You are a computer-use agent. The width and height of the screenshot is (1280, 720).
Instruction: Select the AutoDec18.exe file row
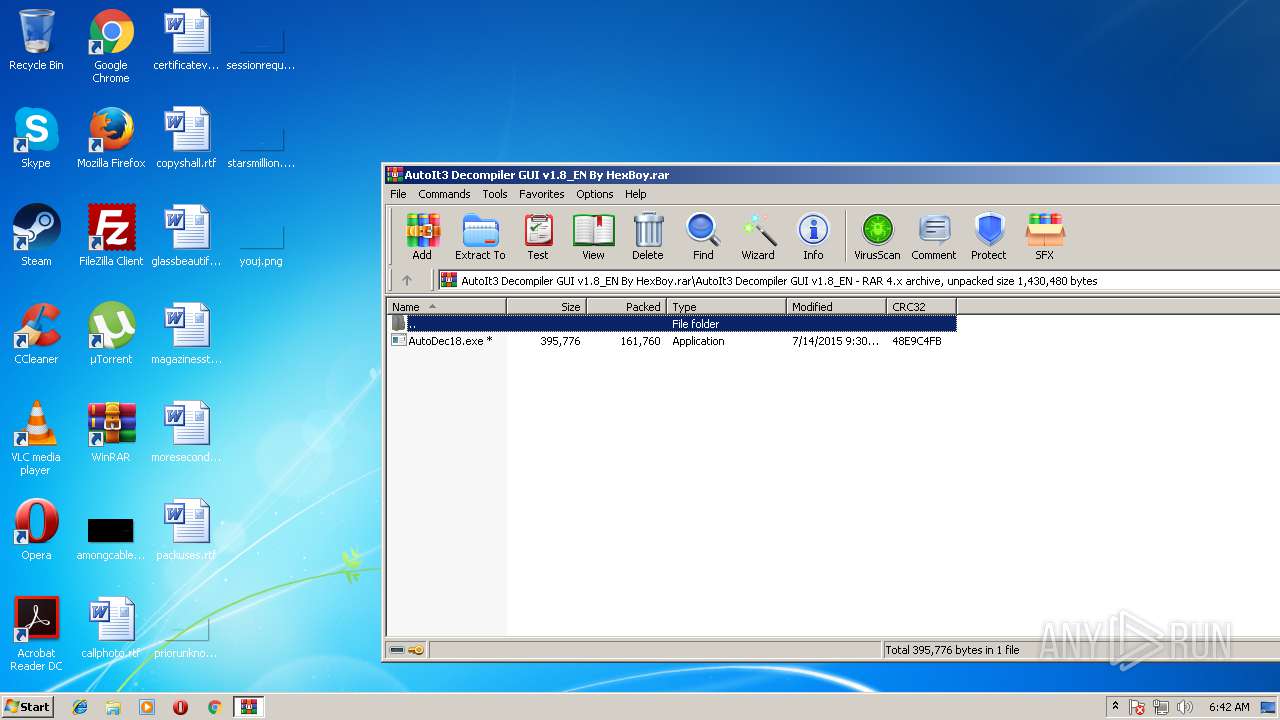coord(671,341)
